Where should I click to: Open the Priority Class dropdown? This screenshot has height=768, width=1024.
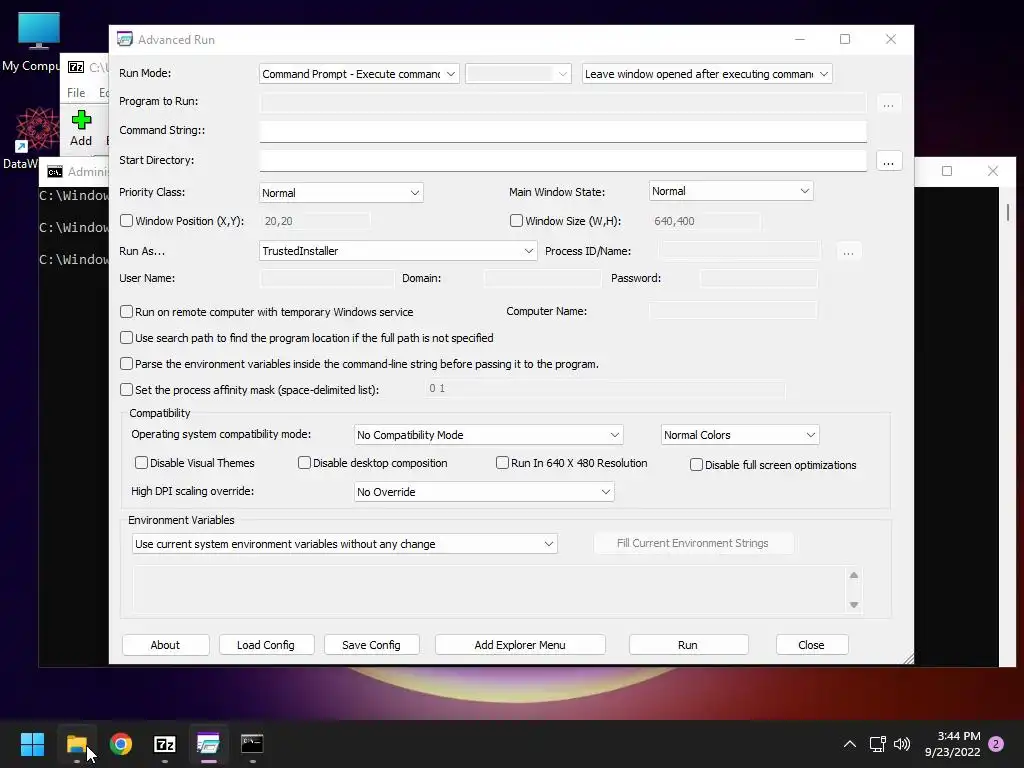tap(341, 193)
